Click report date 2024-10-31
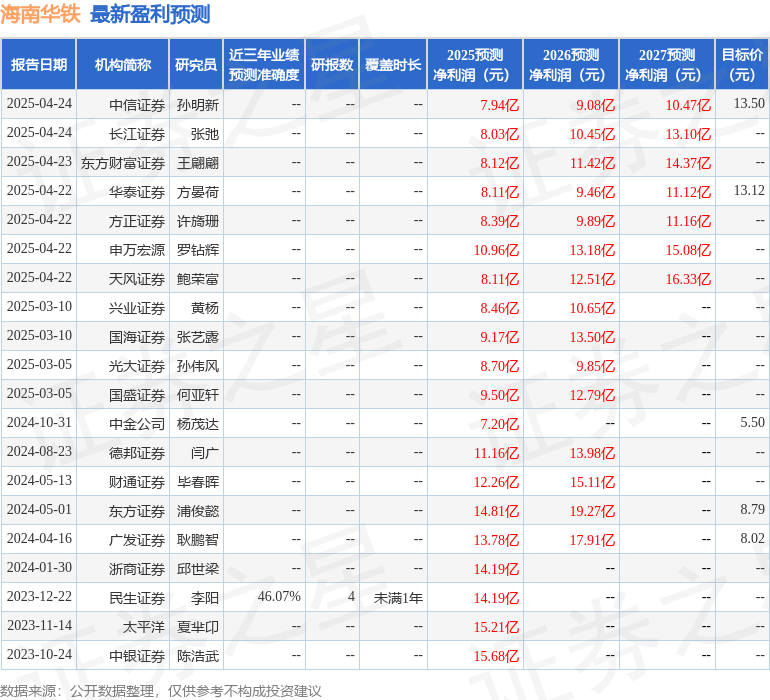Screen dimensions: 770x700 (x=39, y=422)
